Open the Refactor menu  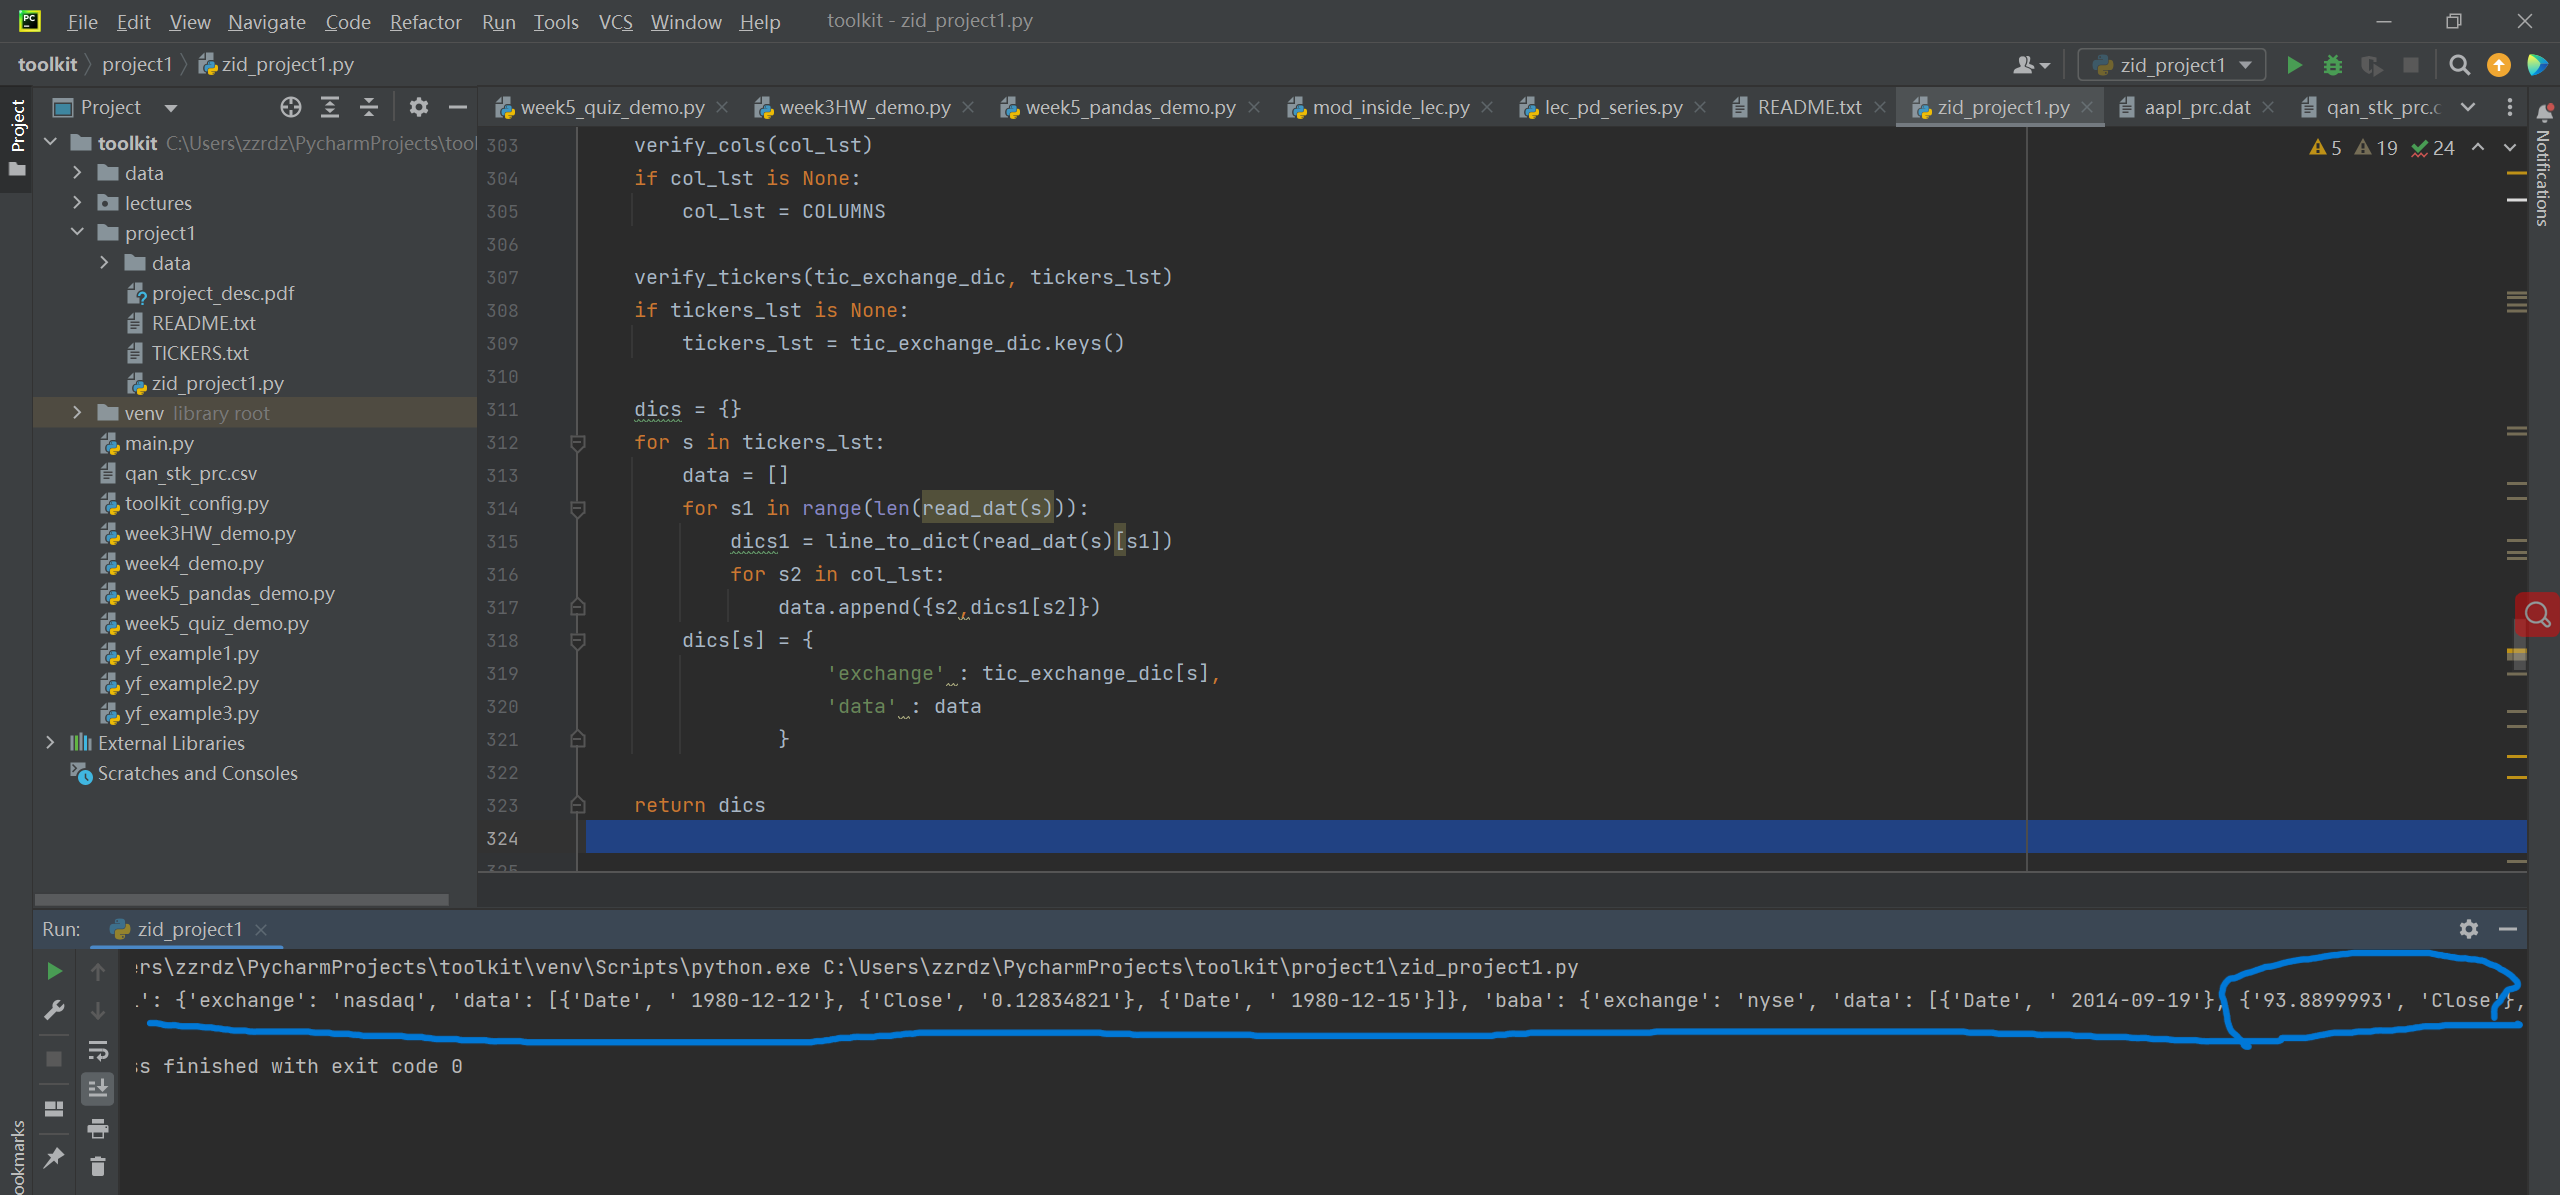[425, 22]
